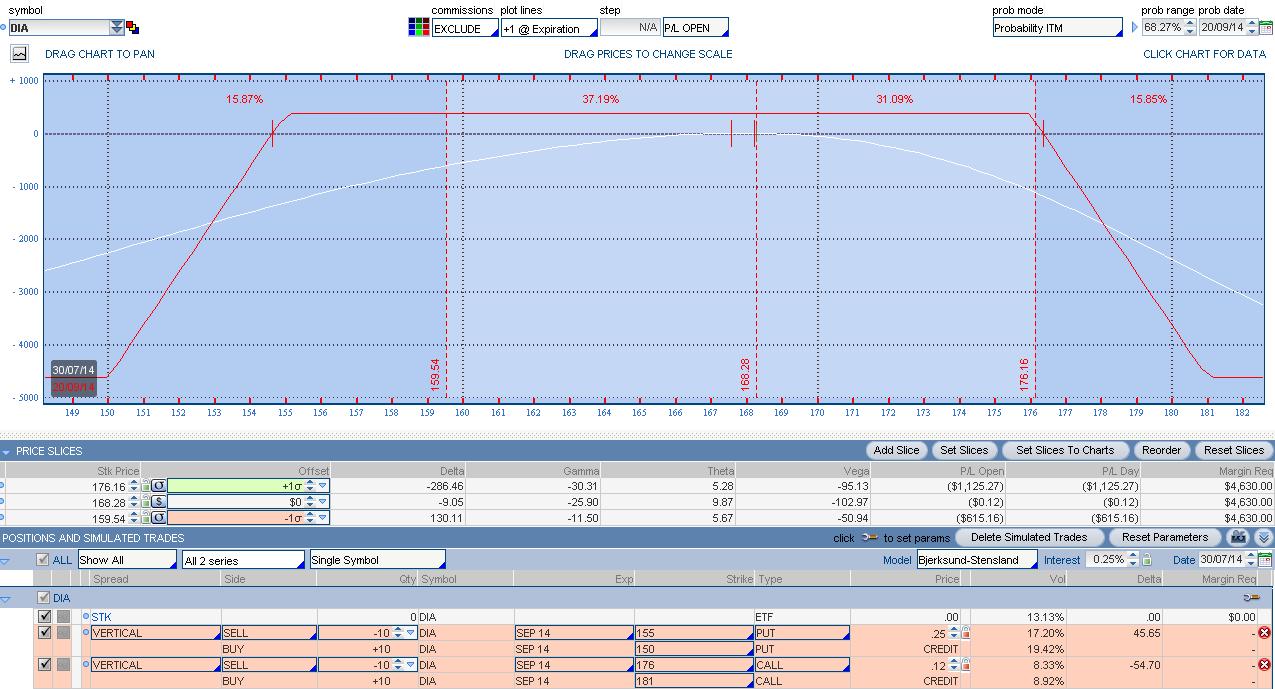Open the Show All filter dropdown

click(x=126, y=560)
